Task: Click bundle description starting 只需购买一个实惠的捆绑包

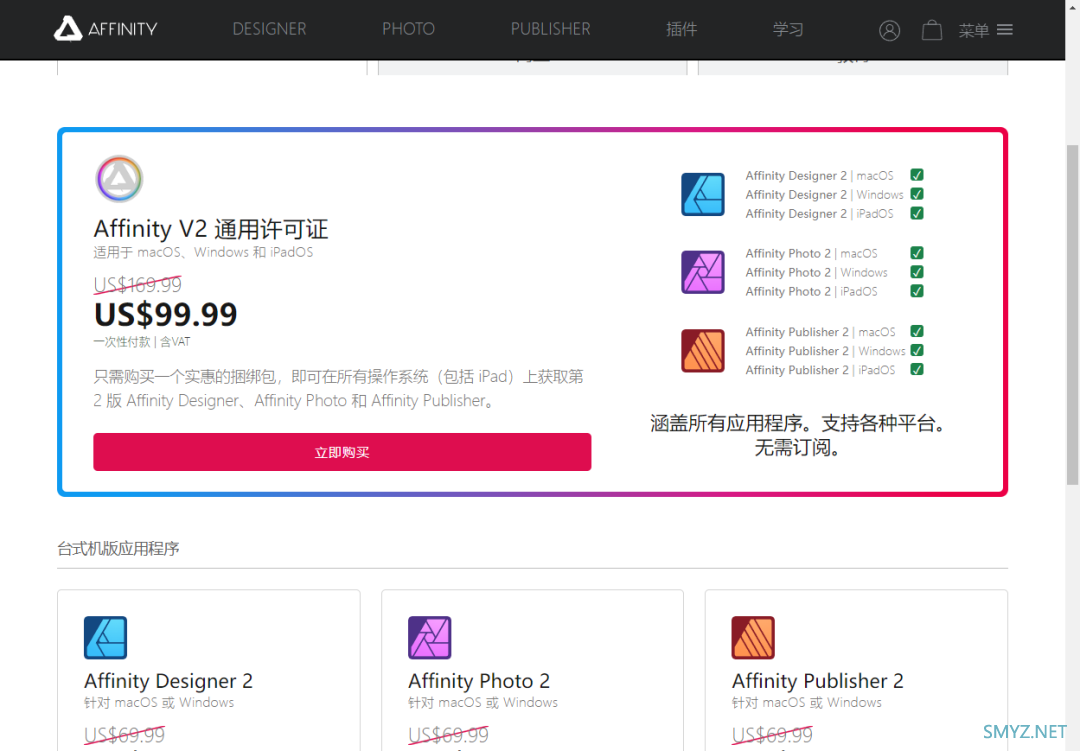Action: coord(338,389)
